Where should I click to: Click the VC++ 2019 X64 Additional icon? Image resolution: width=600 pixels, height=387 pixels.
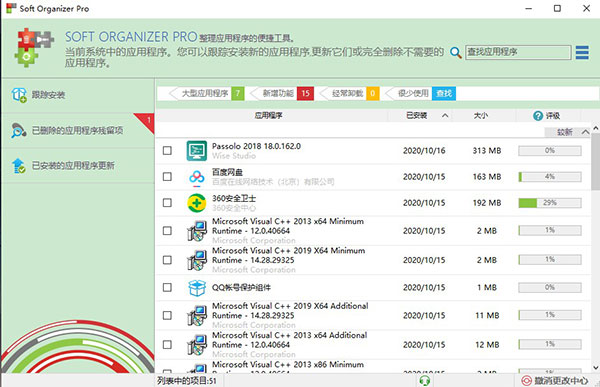[x=197, y=315]
